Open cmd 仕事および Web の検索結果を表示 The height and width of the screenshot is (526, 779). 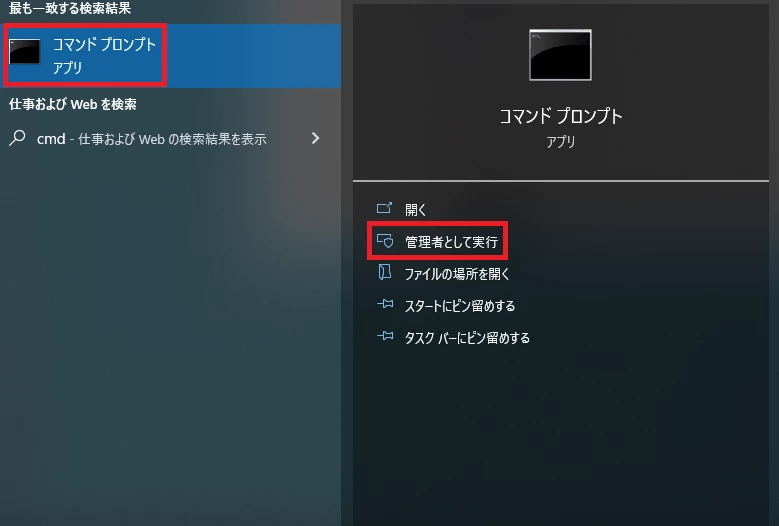(x=152, y=139)
